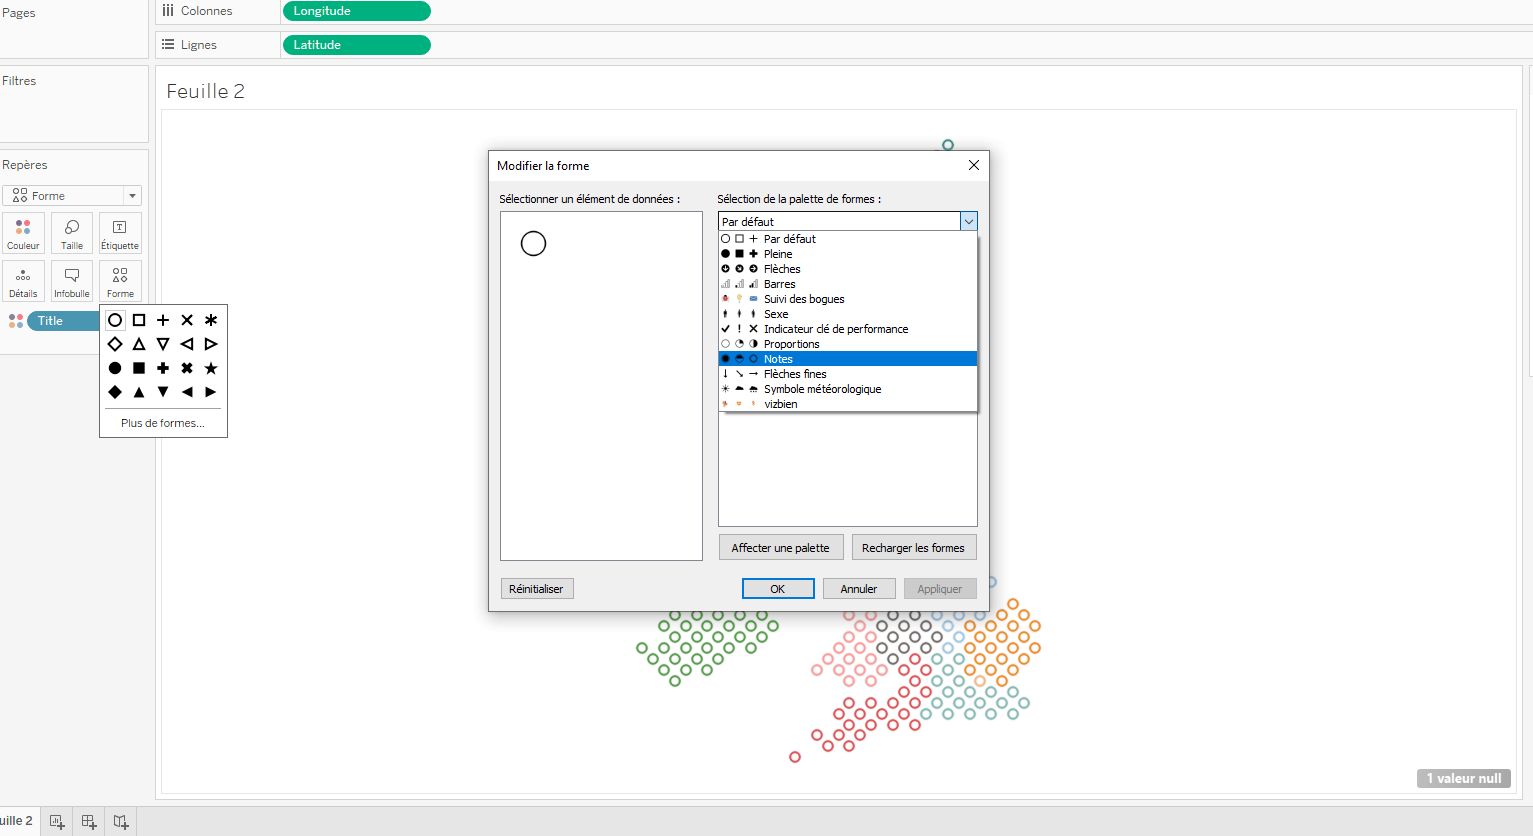Click Plus de formes... link

pyautogui.click(x=163, y=423)
